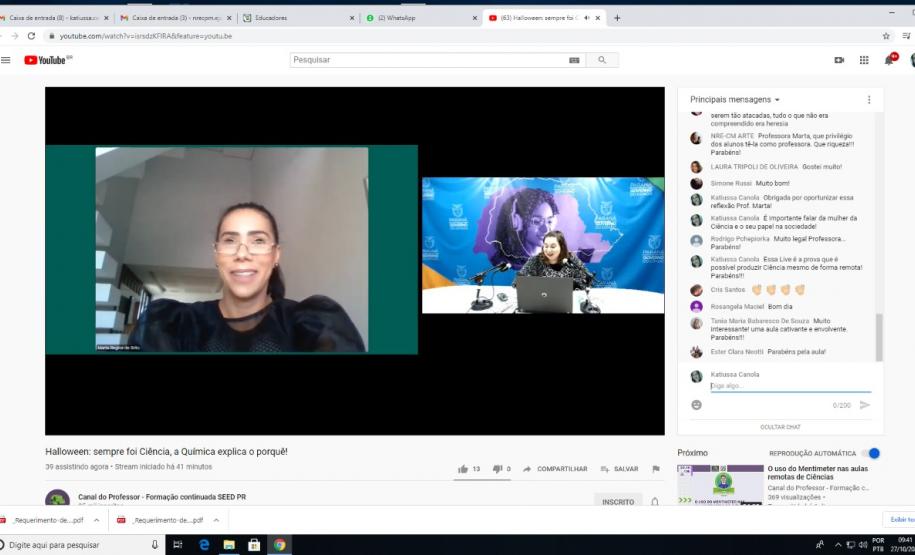915x555 pixels.
Task: Open the create video camera icon
Action: click(x=839, y=60)
